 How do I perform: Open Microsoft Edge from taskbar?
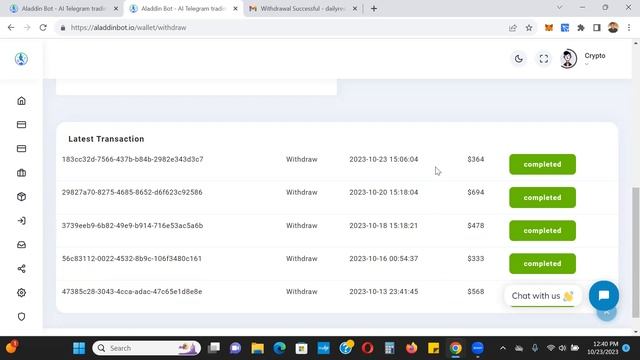pyautogui.click(x=280, y=348)
